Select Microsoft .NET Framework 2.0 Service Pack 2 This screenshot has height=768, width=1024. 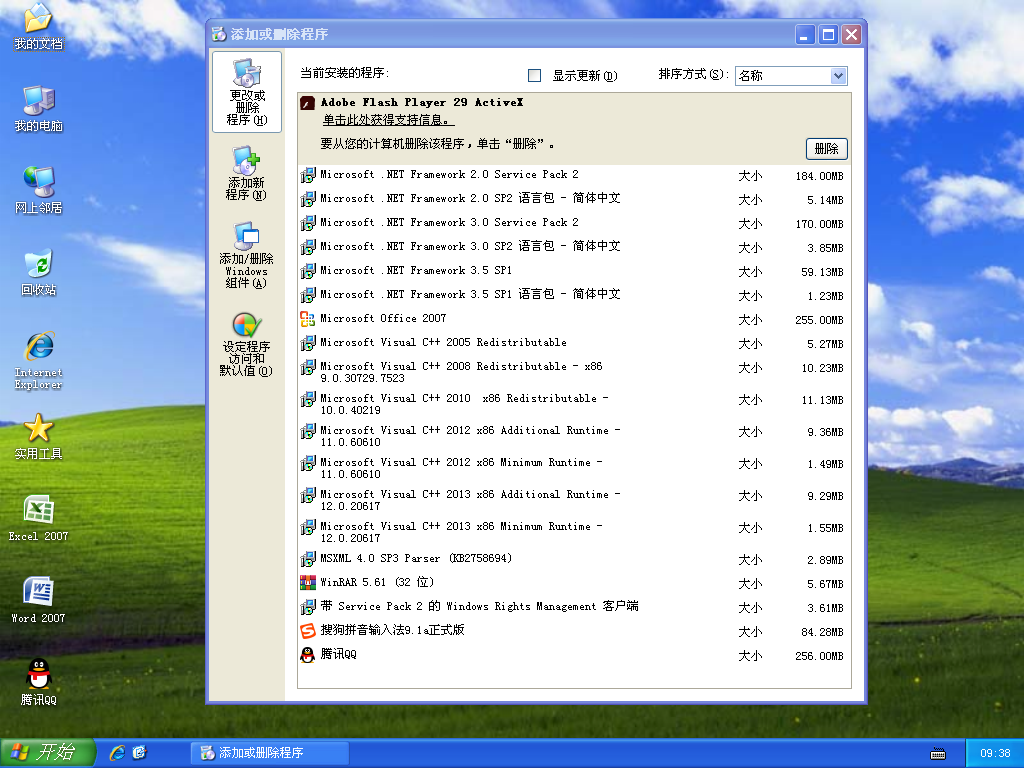(x=574, y=175)
